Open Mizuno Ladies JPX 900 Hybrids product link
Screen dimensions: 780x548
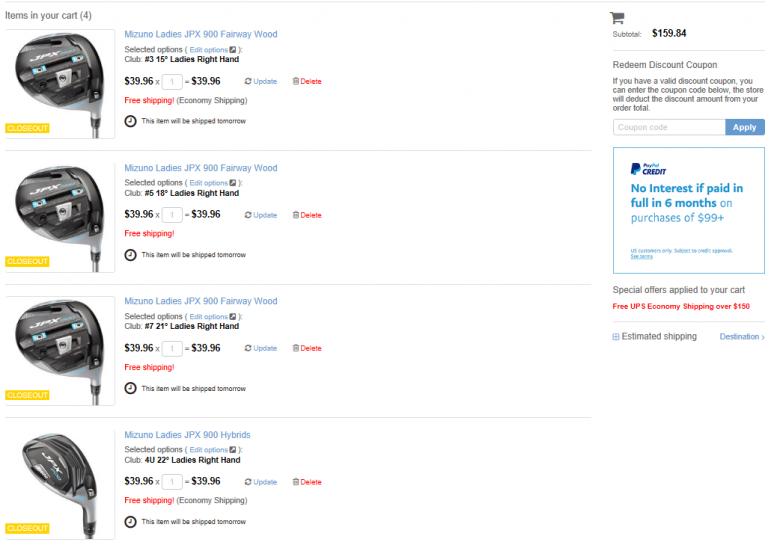point(187,435)
